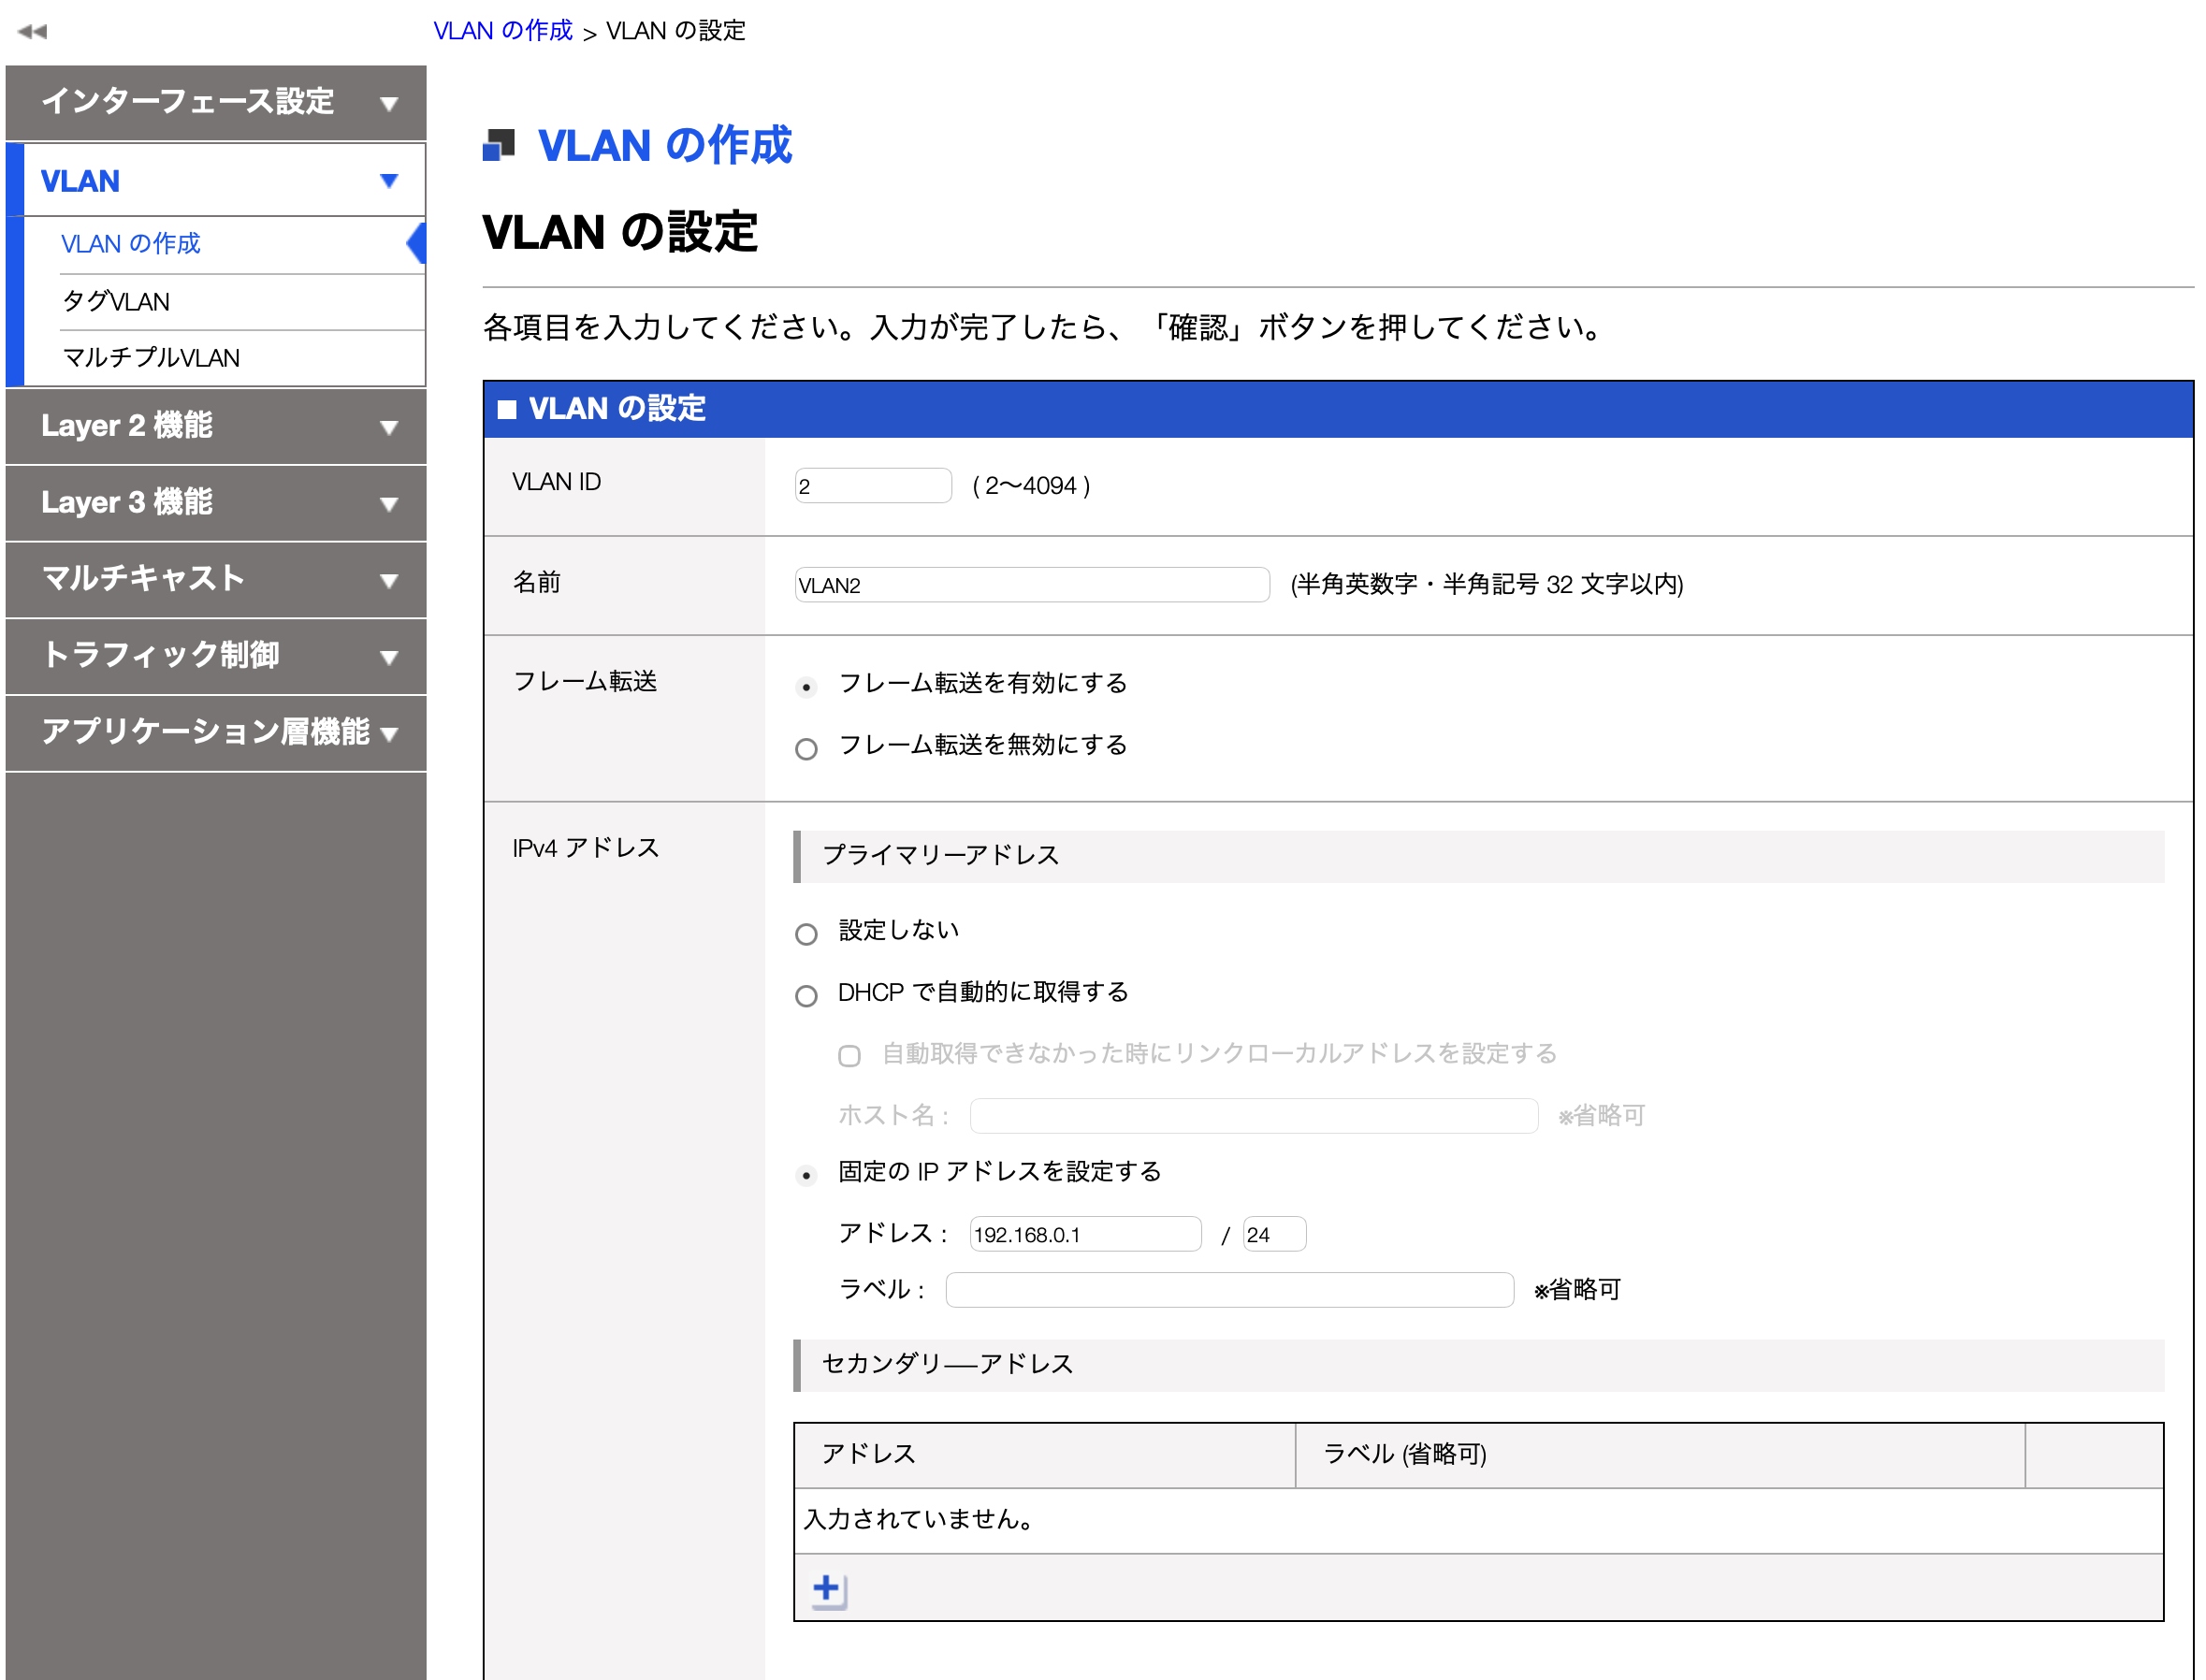The height and width of the screenshot is (1680, 2206).
Task: Follow the VLAN の作成 breadcrumb link
Action: (503, 31)
